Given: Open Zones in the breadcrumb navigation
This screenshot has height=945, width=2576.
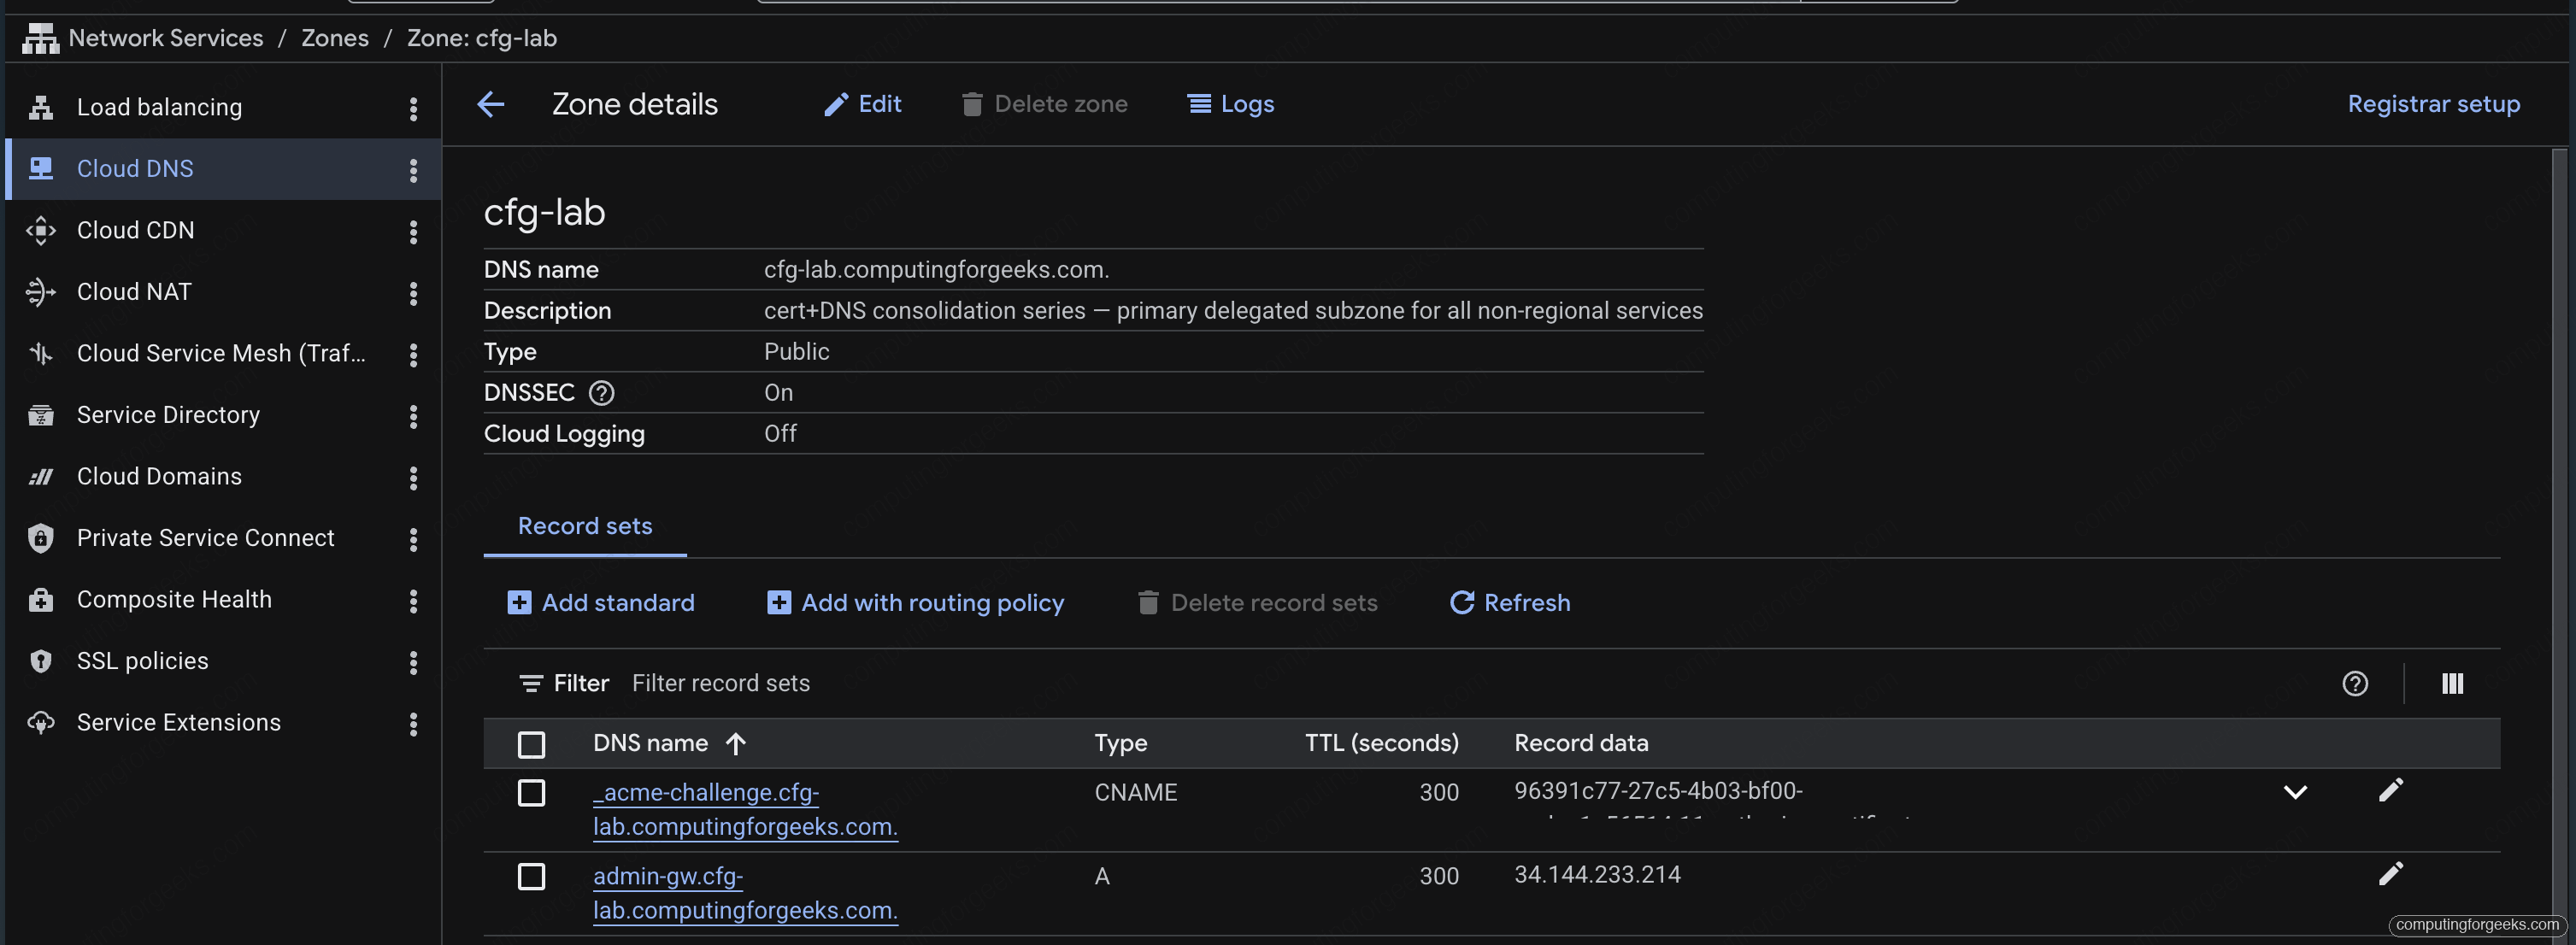Looking at the screenshot, I should 335,38.
